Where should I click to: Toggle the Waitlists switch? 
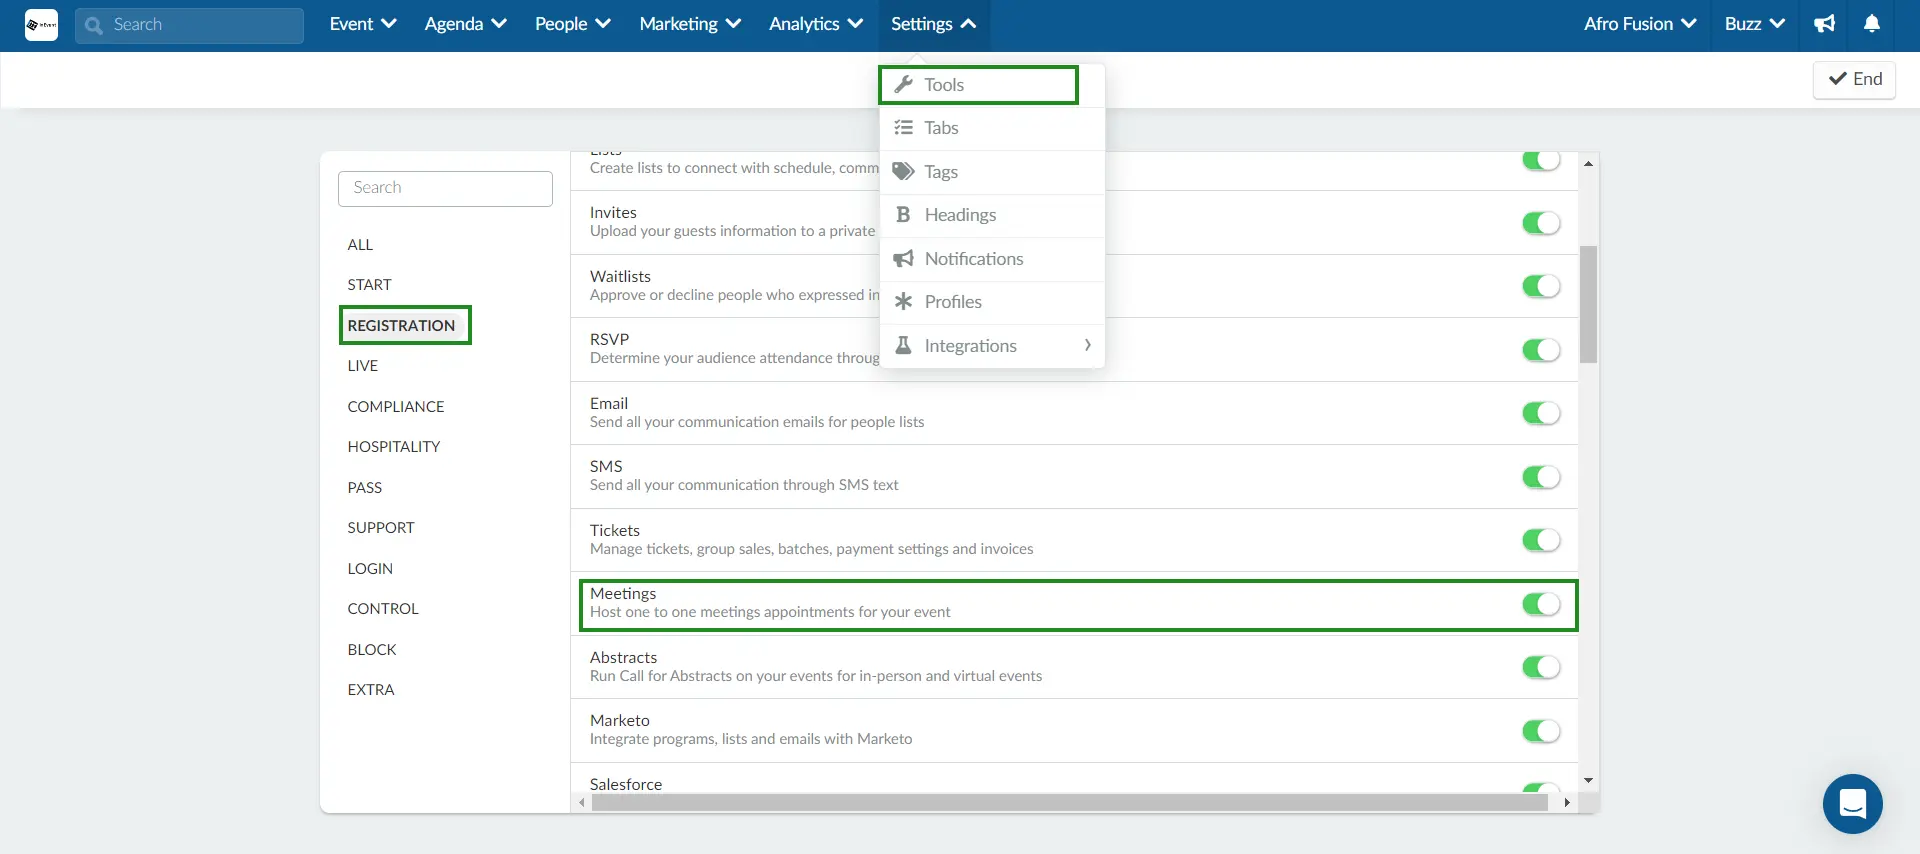[x=1541, y=287]
